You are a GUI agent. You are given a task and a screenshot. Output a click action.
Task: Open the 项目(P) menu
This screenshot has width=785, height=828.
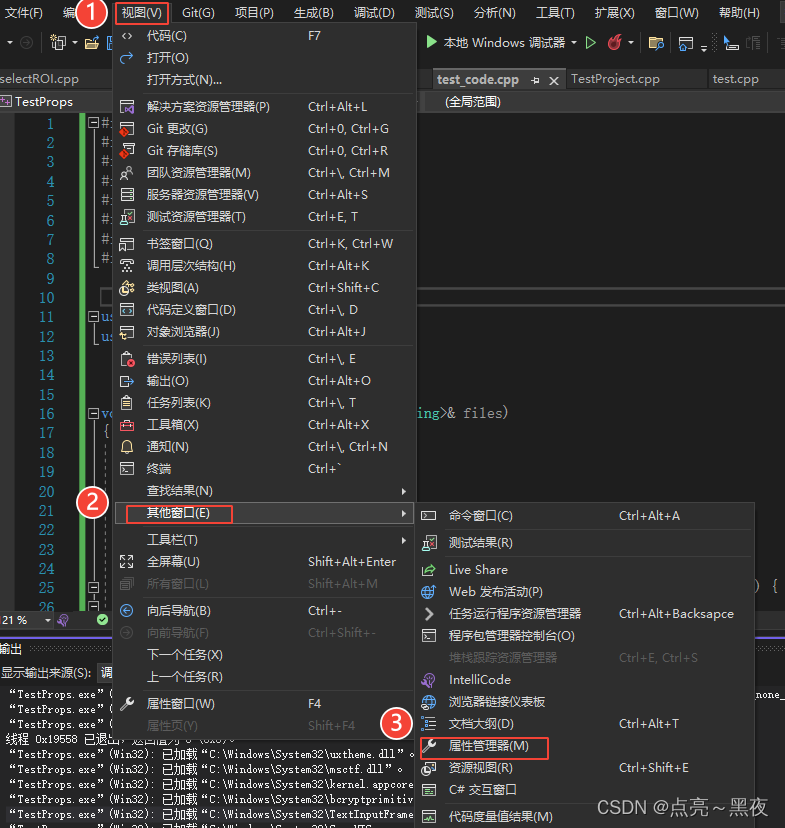tap(254, 13)
